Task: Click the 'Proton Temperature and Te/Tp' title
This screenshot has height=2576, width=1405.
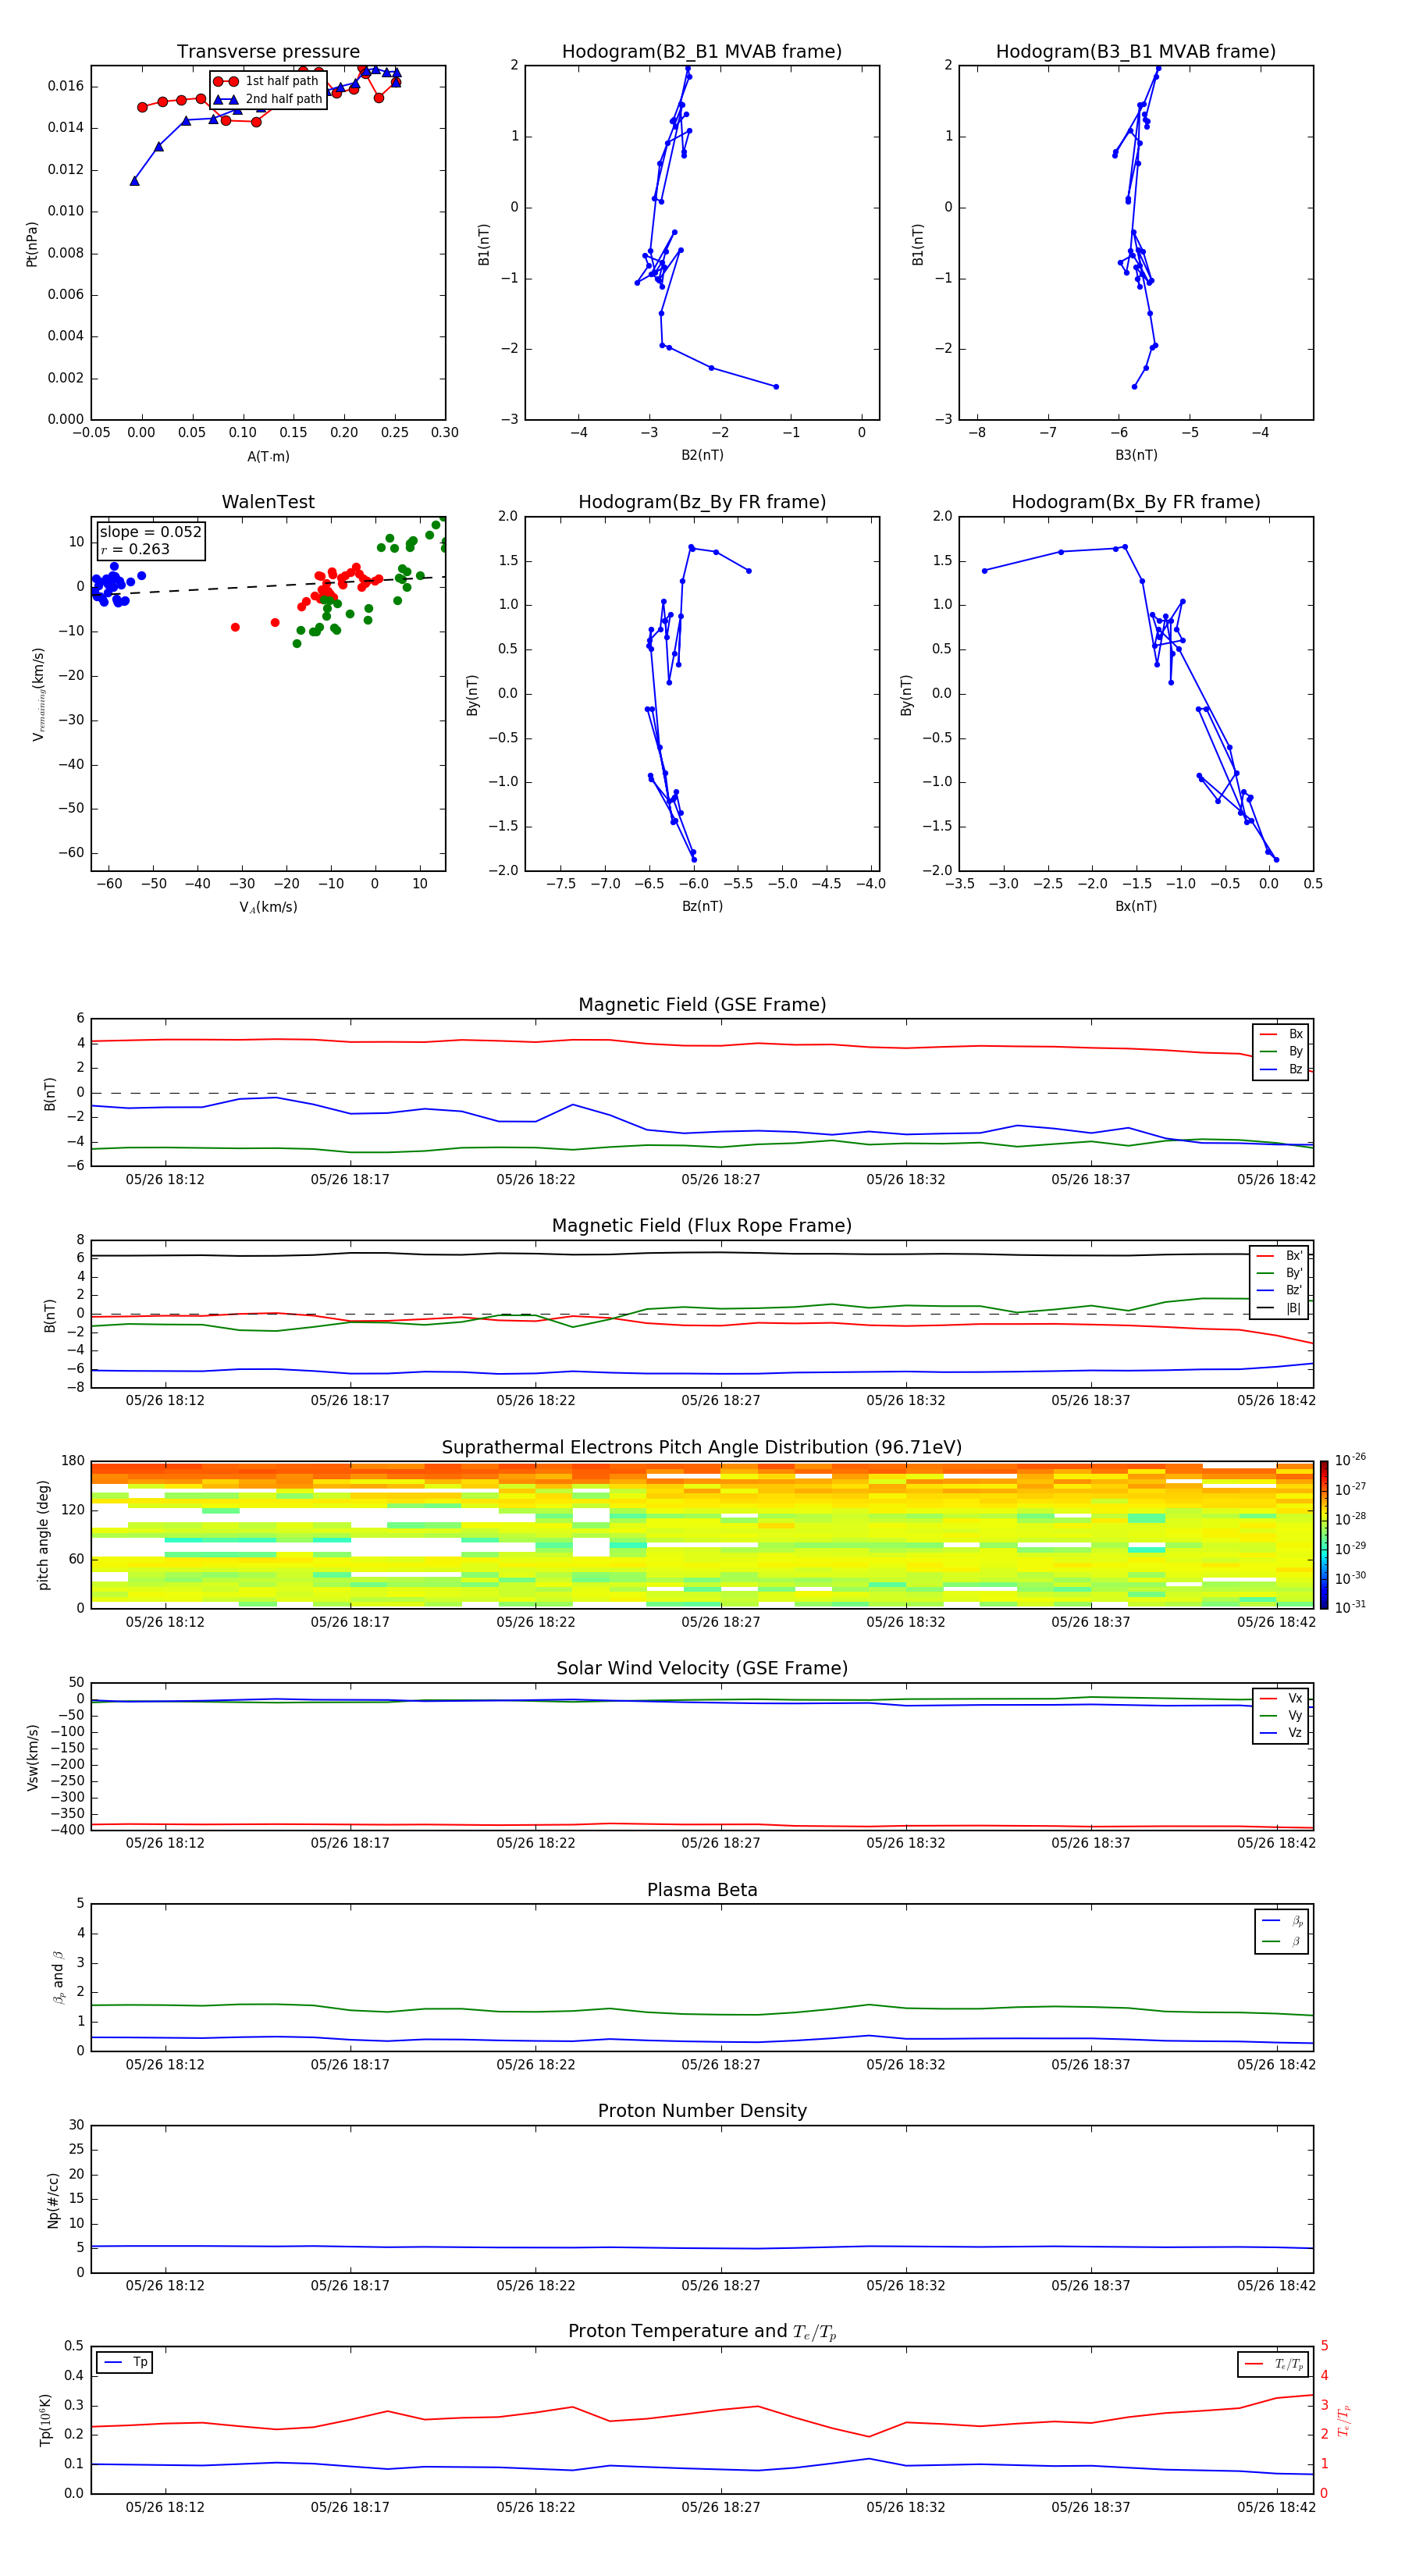Action: tap(702, 2332)
